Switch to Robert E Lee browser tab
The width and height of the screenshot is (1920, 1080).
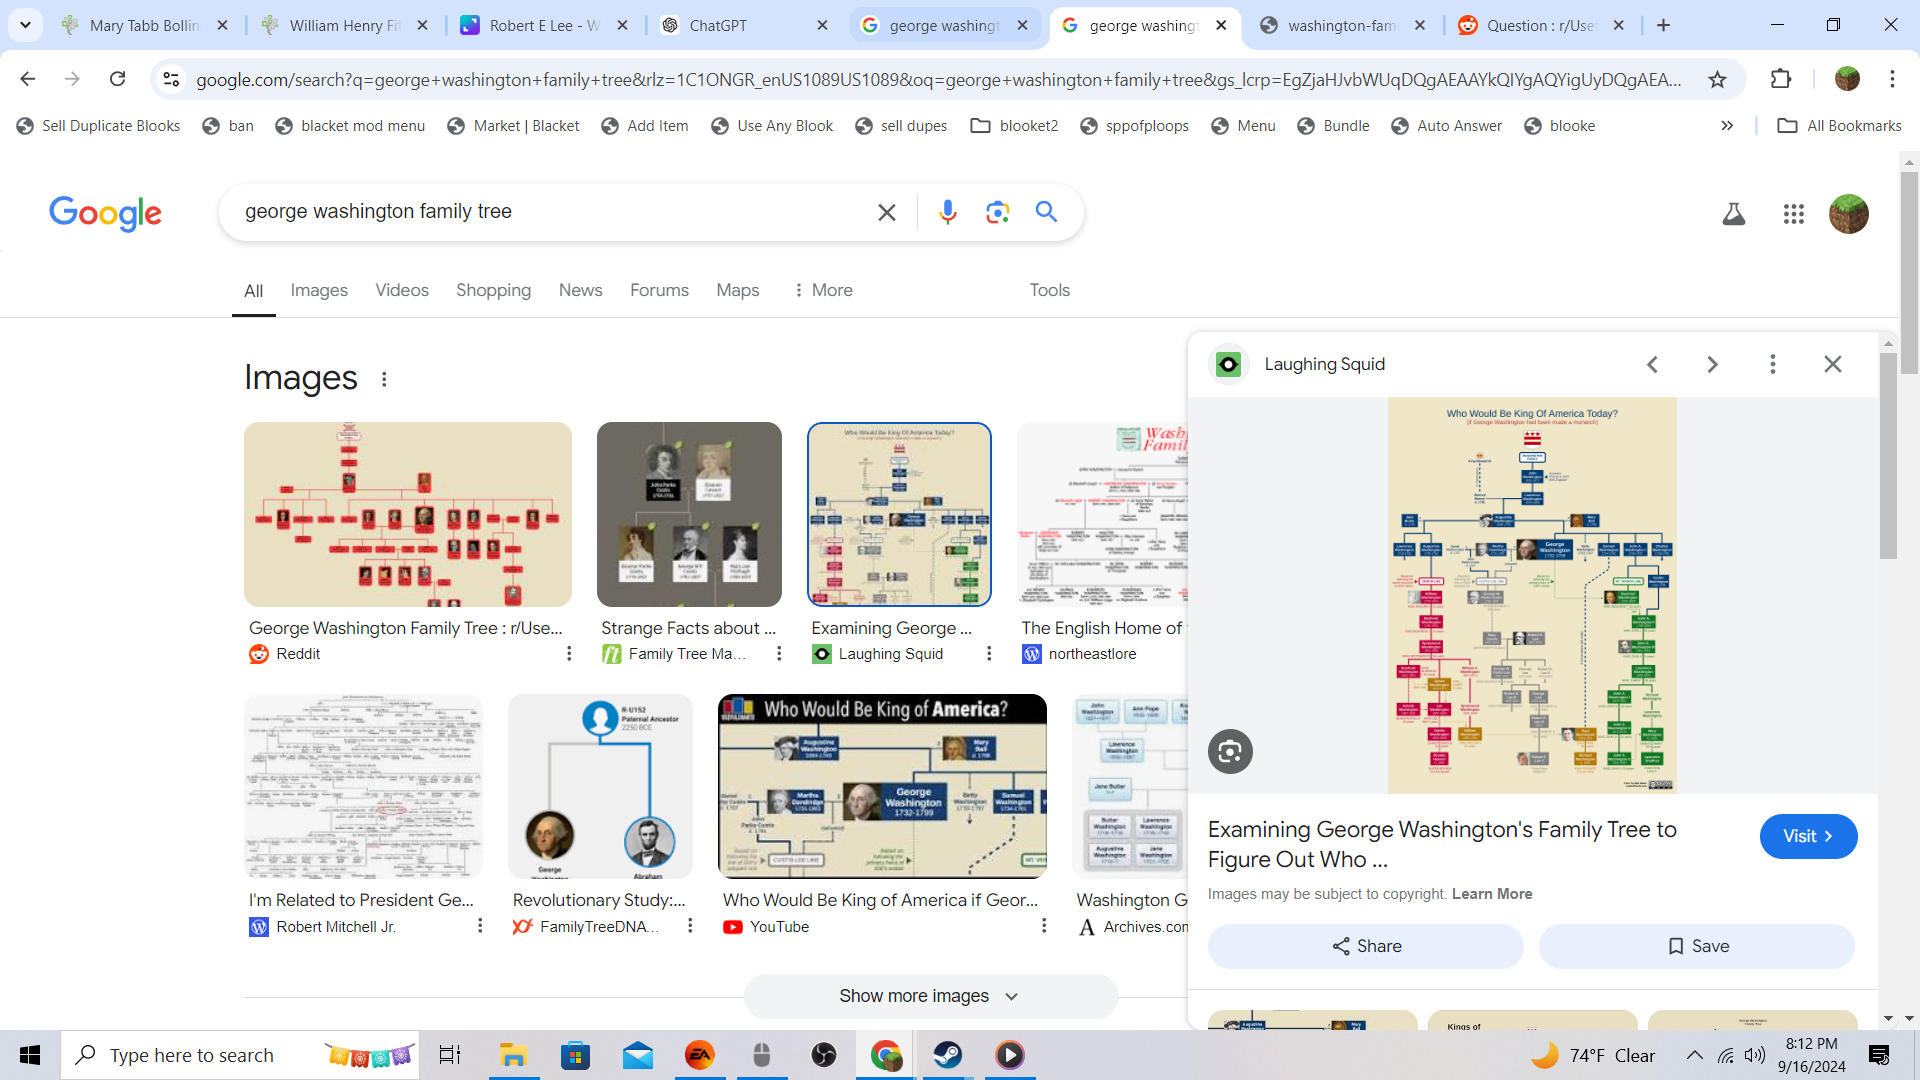[544, 25]
